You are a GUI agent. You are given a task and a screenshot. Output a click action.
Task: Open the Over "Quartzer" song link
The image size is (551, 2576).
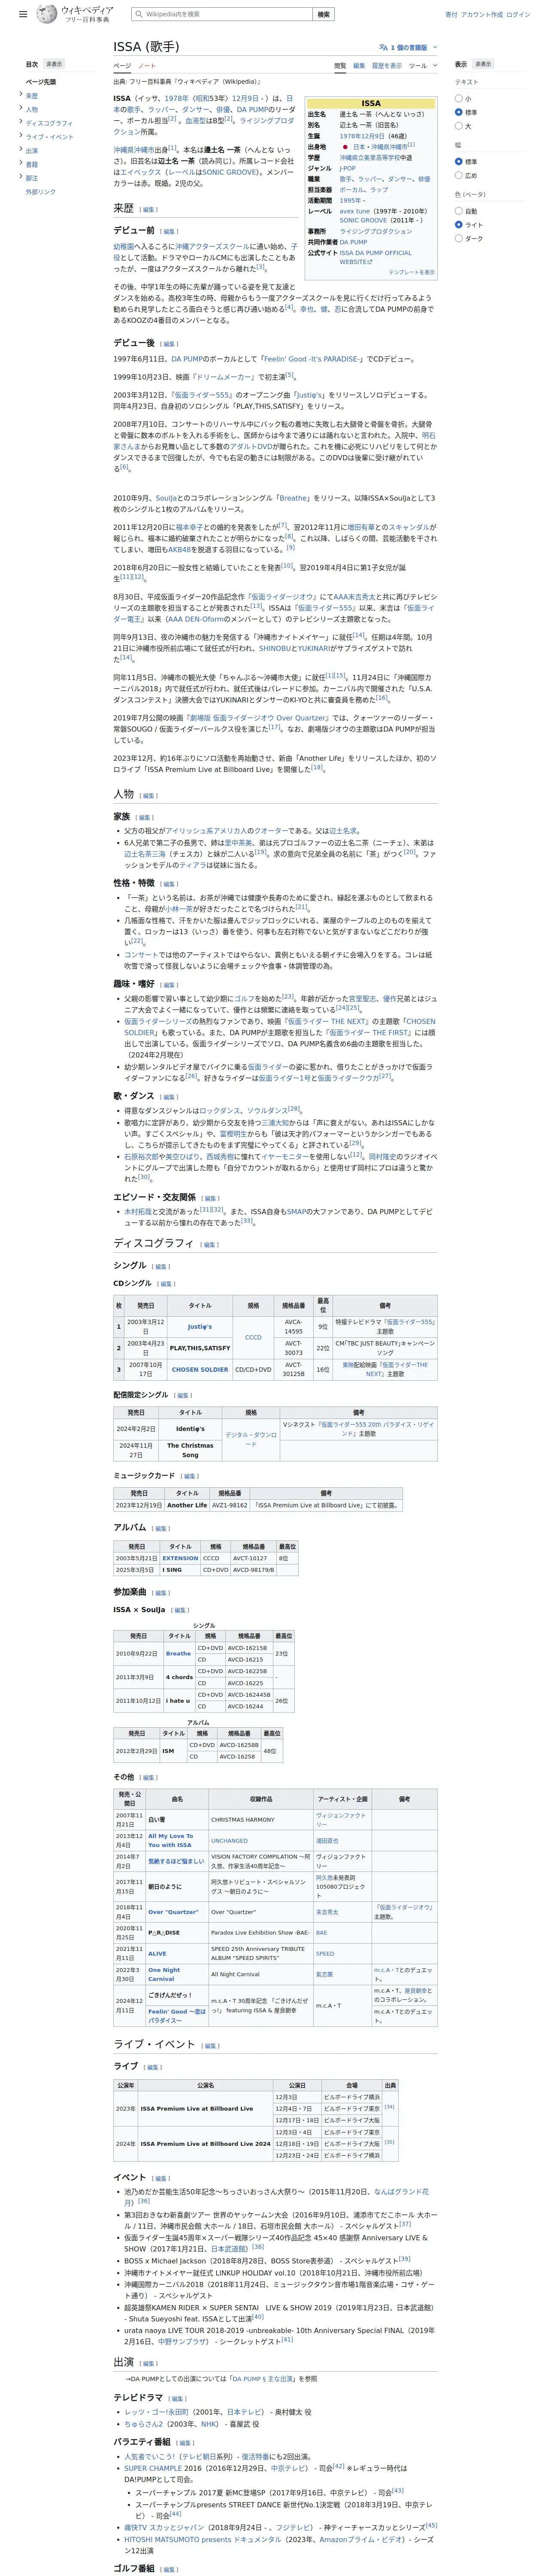click(x=173, y=1911)
